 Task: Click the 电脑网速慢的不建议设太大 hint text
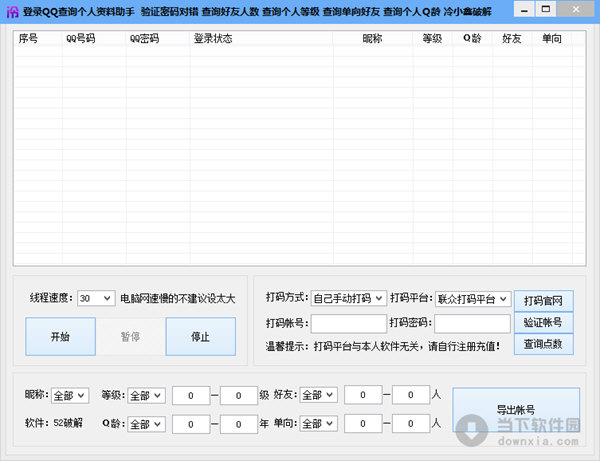point(178,298)
